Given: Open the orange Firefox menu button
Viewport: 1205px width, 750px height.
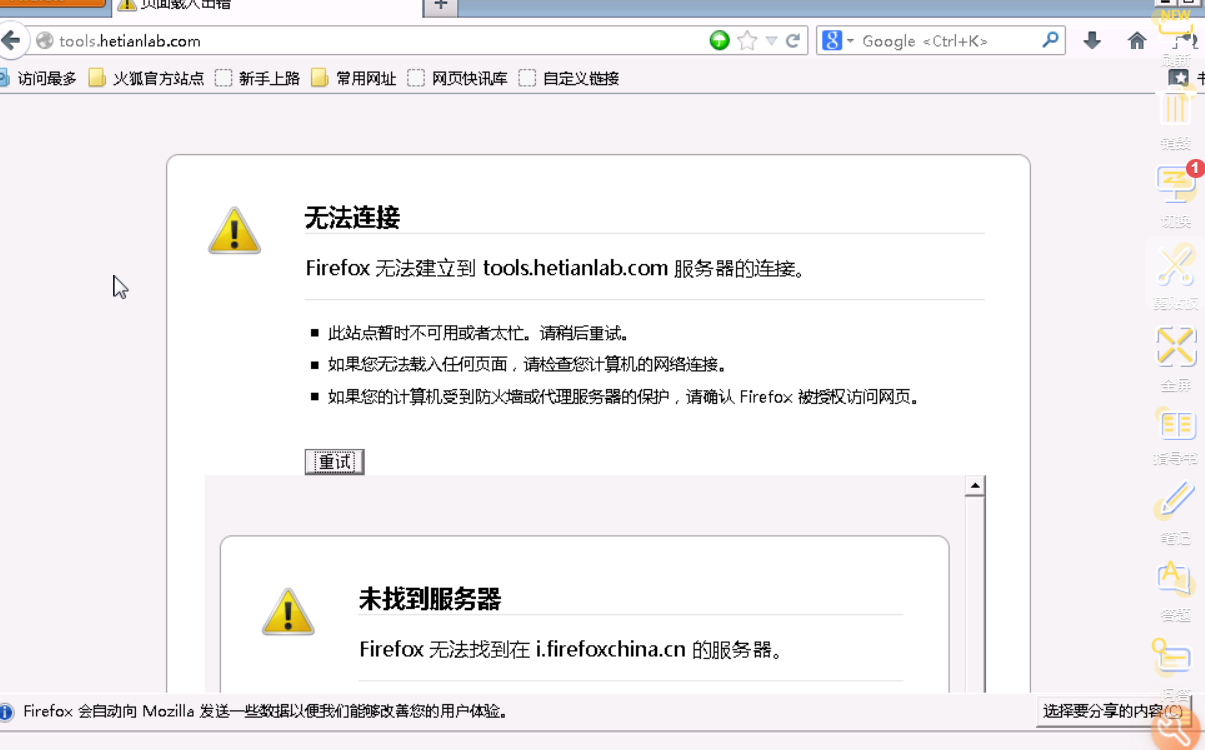Looking at the screenshot, I should pos(52,3).
